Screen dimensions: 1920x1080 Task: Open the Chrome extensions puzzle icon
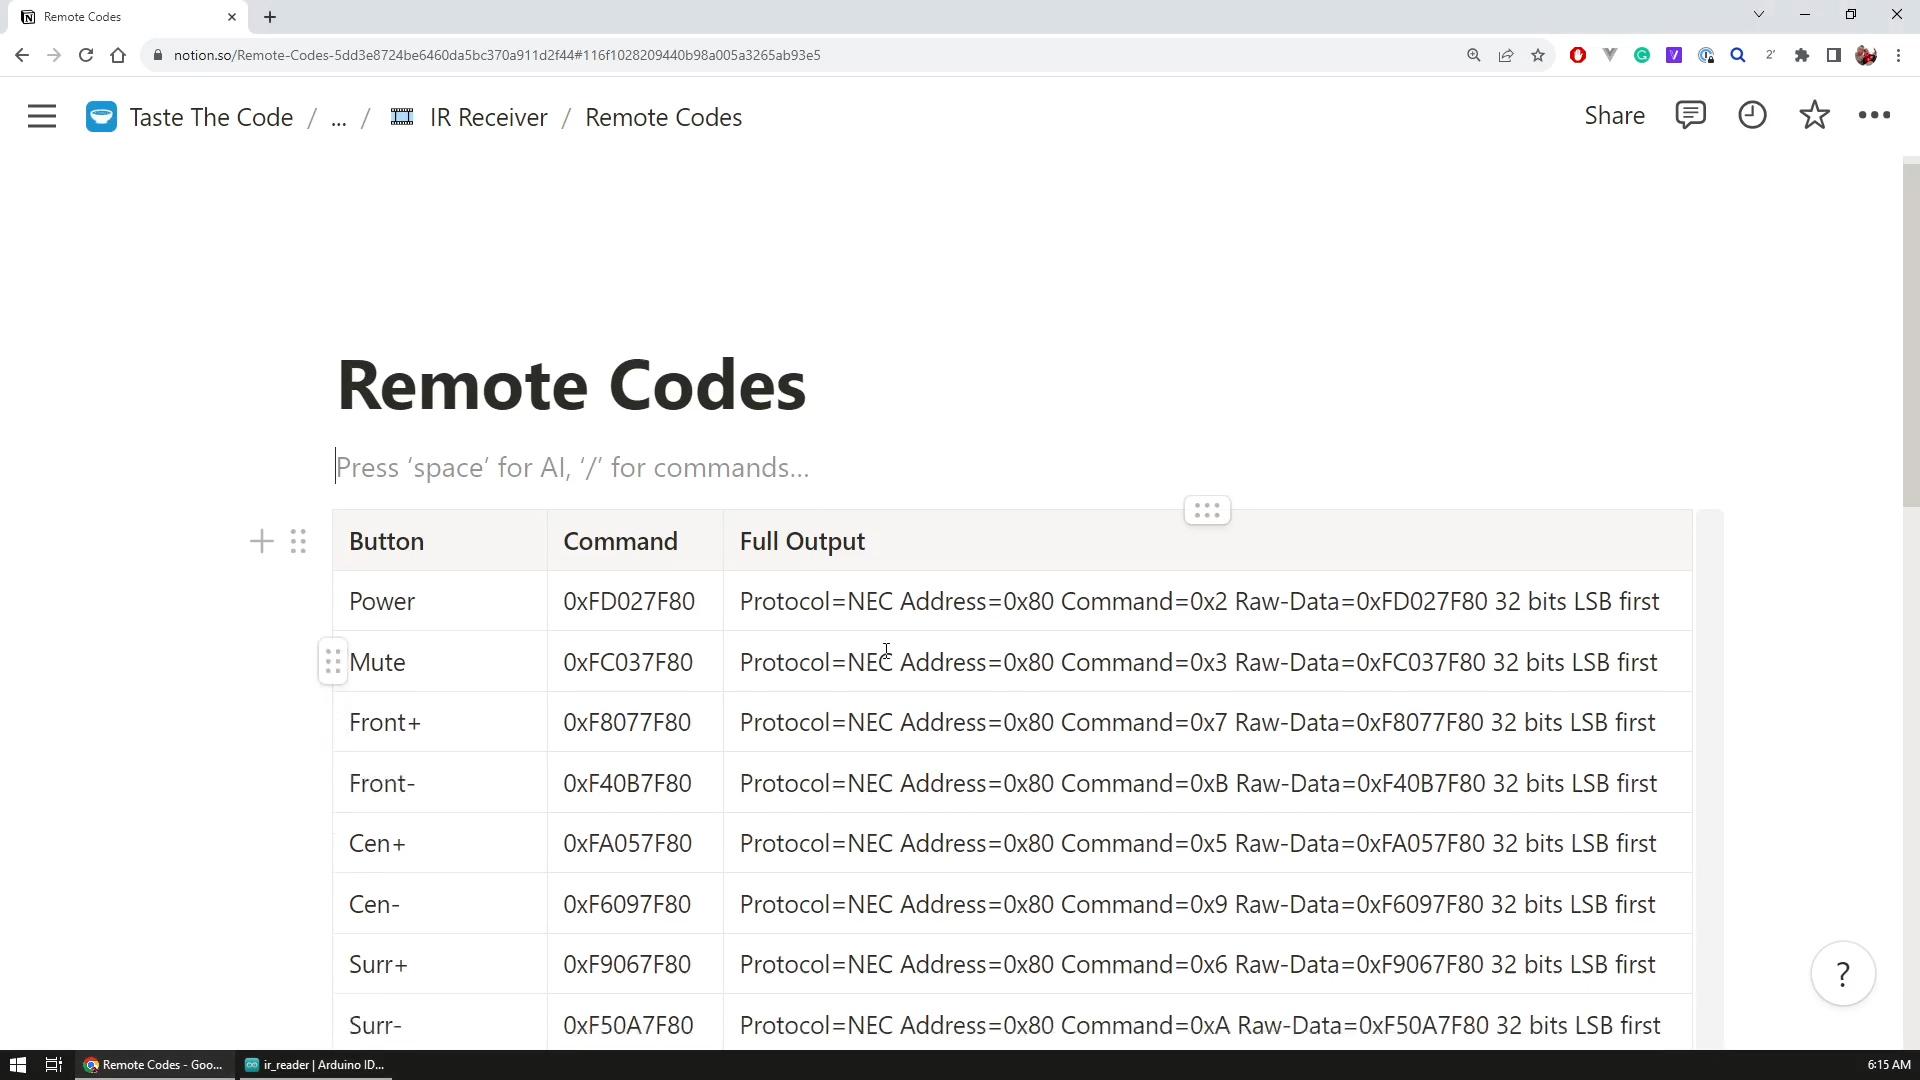click(1802, 55)
